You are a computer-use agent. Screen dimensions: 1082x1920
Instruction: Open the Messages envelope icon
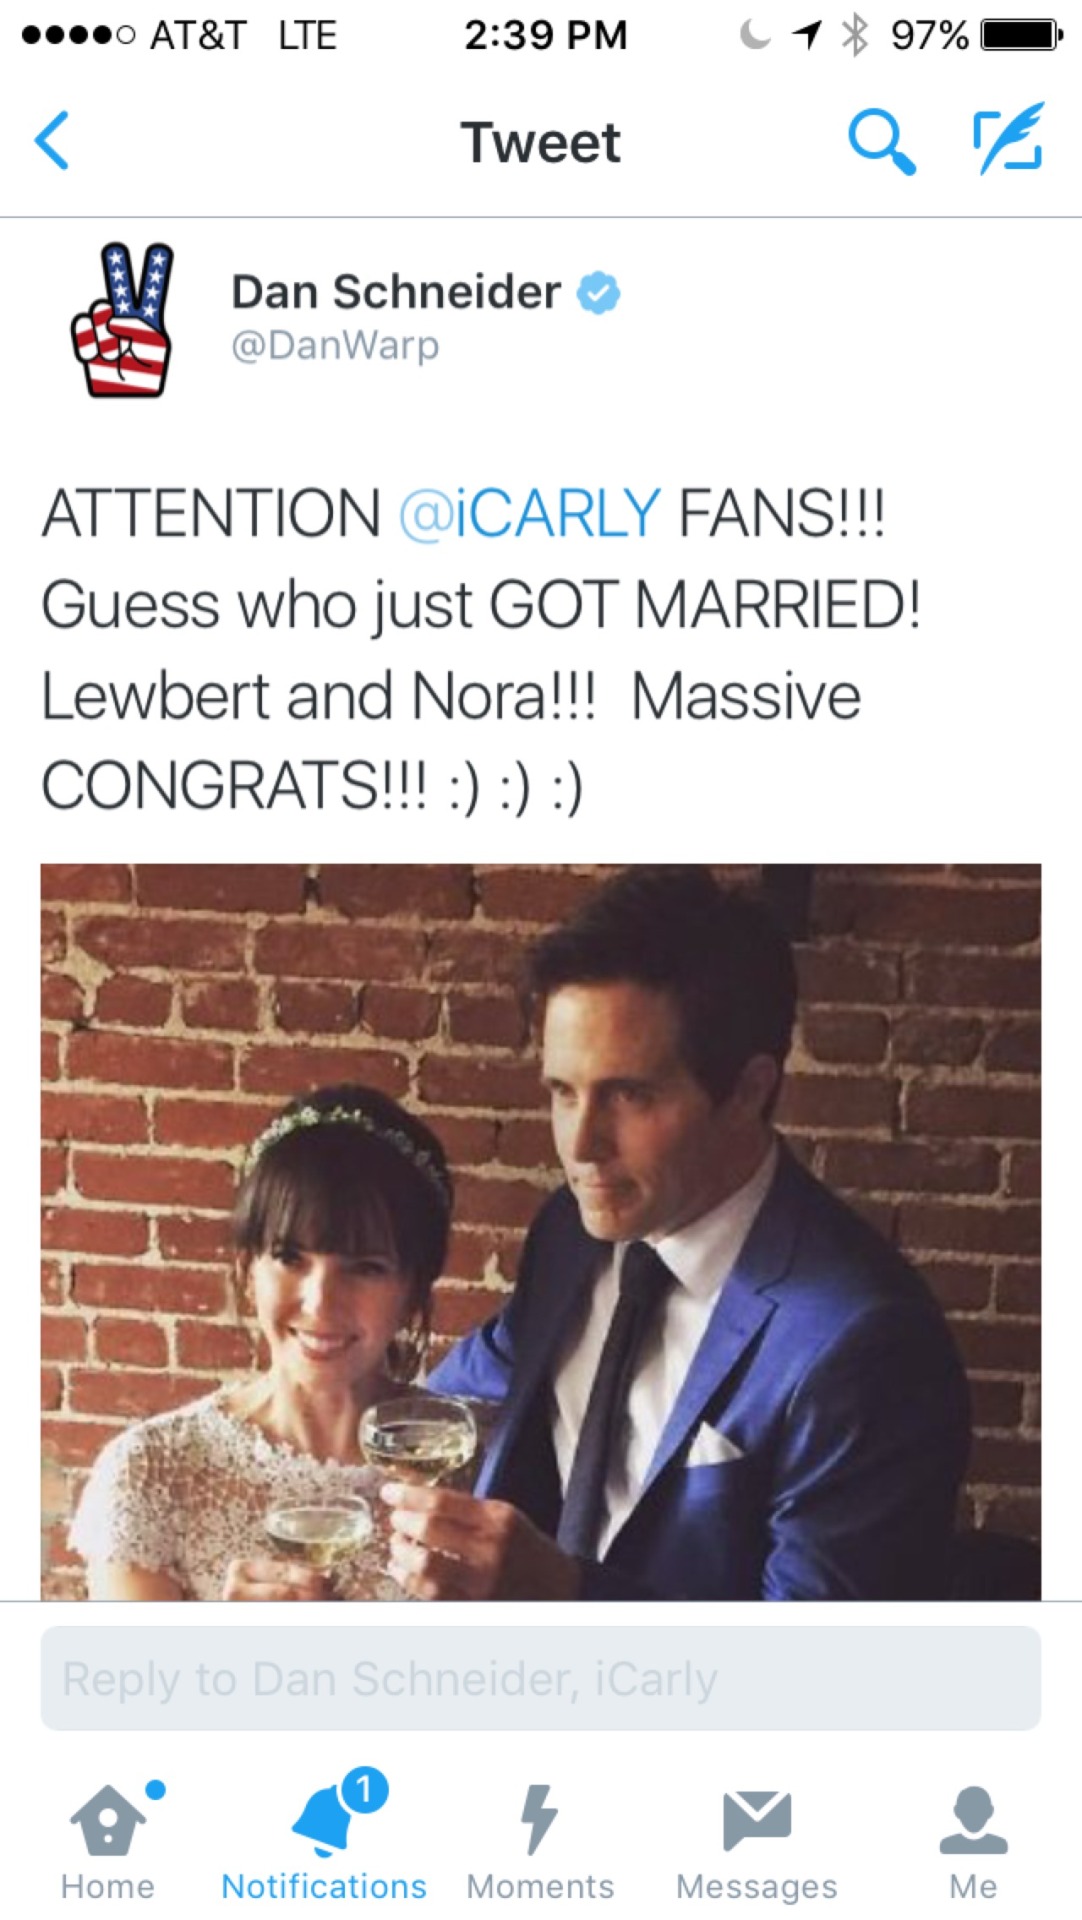point(757,1820)
